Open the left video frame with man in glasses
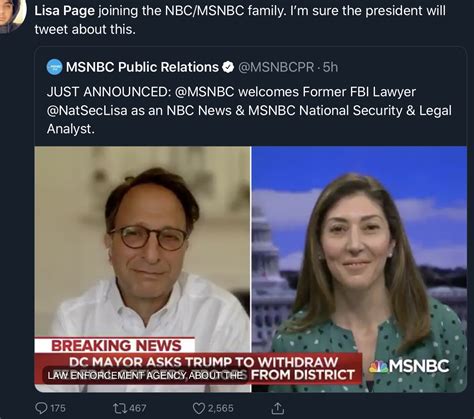Image resolution: width=474 pixels, height=419 pixels. pyautogui.click(x=143, y=269)
